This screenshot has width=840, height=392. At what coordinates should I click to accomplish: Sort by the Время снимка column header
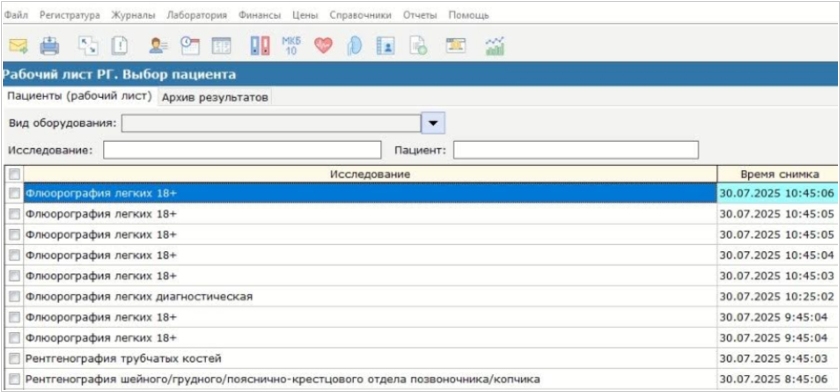pos(779,174)
